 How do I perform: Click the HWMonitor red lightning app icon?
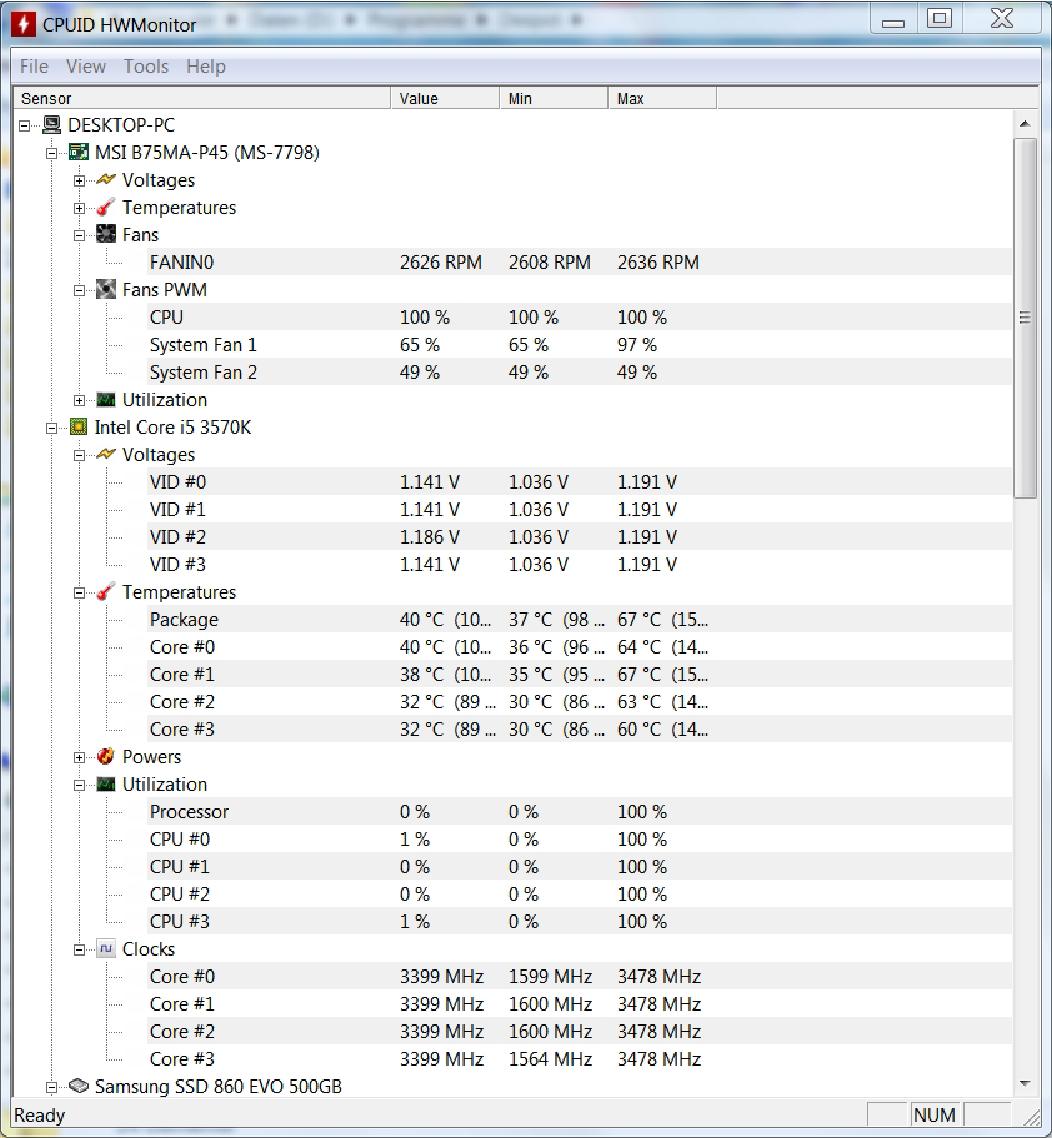click(x=22, y=24)
